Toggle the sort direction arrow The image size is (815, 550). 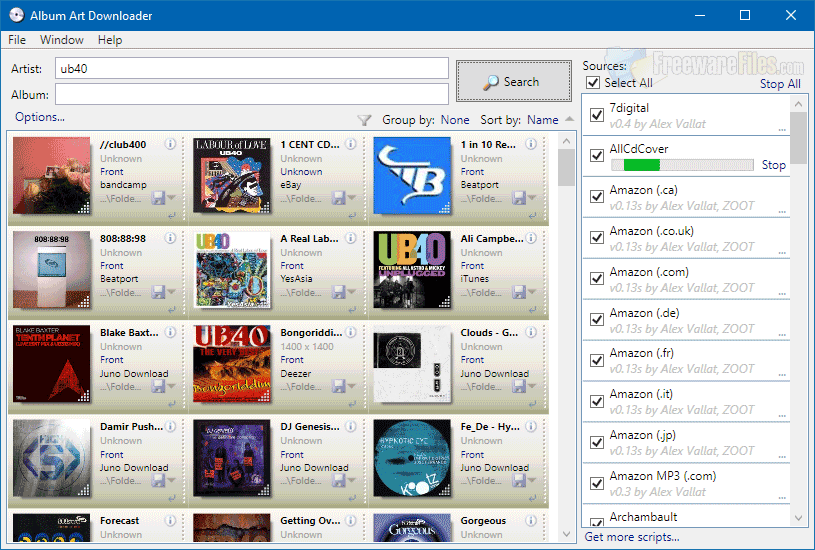[570, 119]
